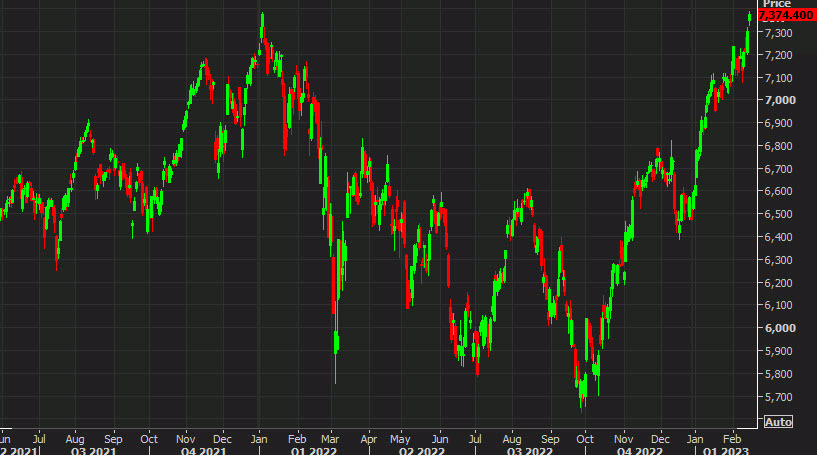Click the 5,700 price axis label
This screenshot has height=455, width=817.
pyautogui.click(x=779, y=397)
